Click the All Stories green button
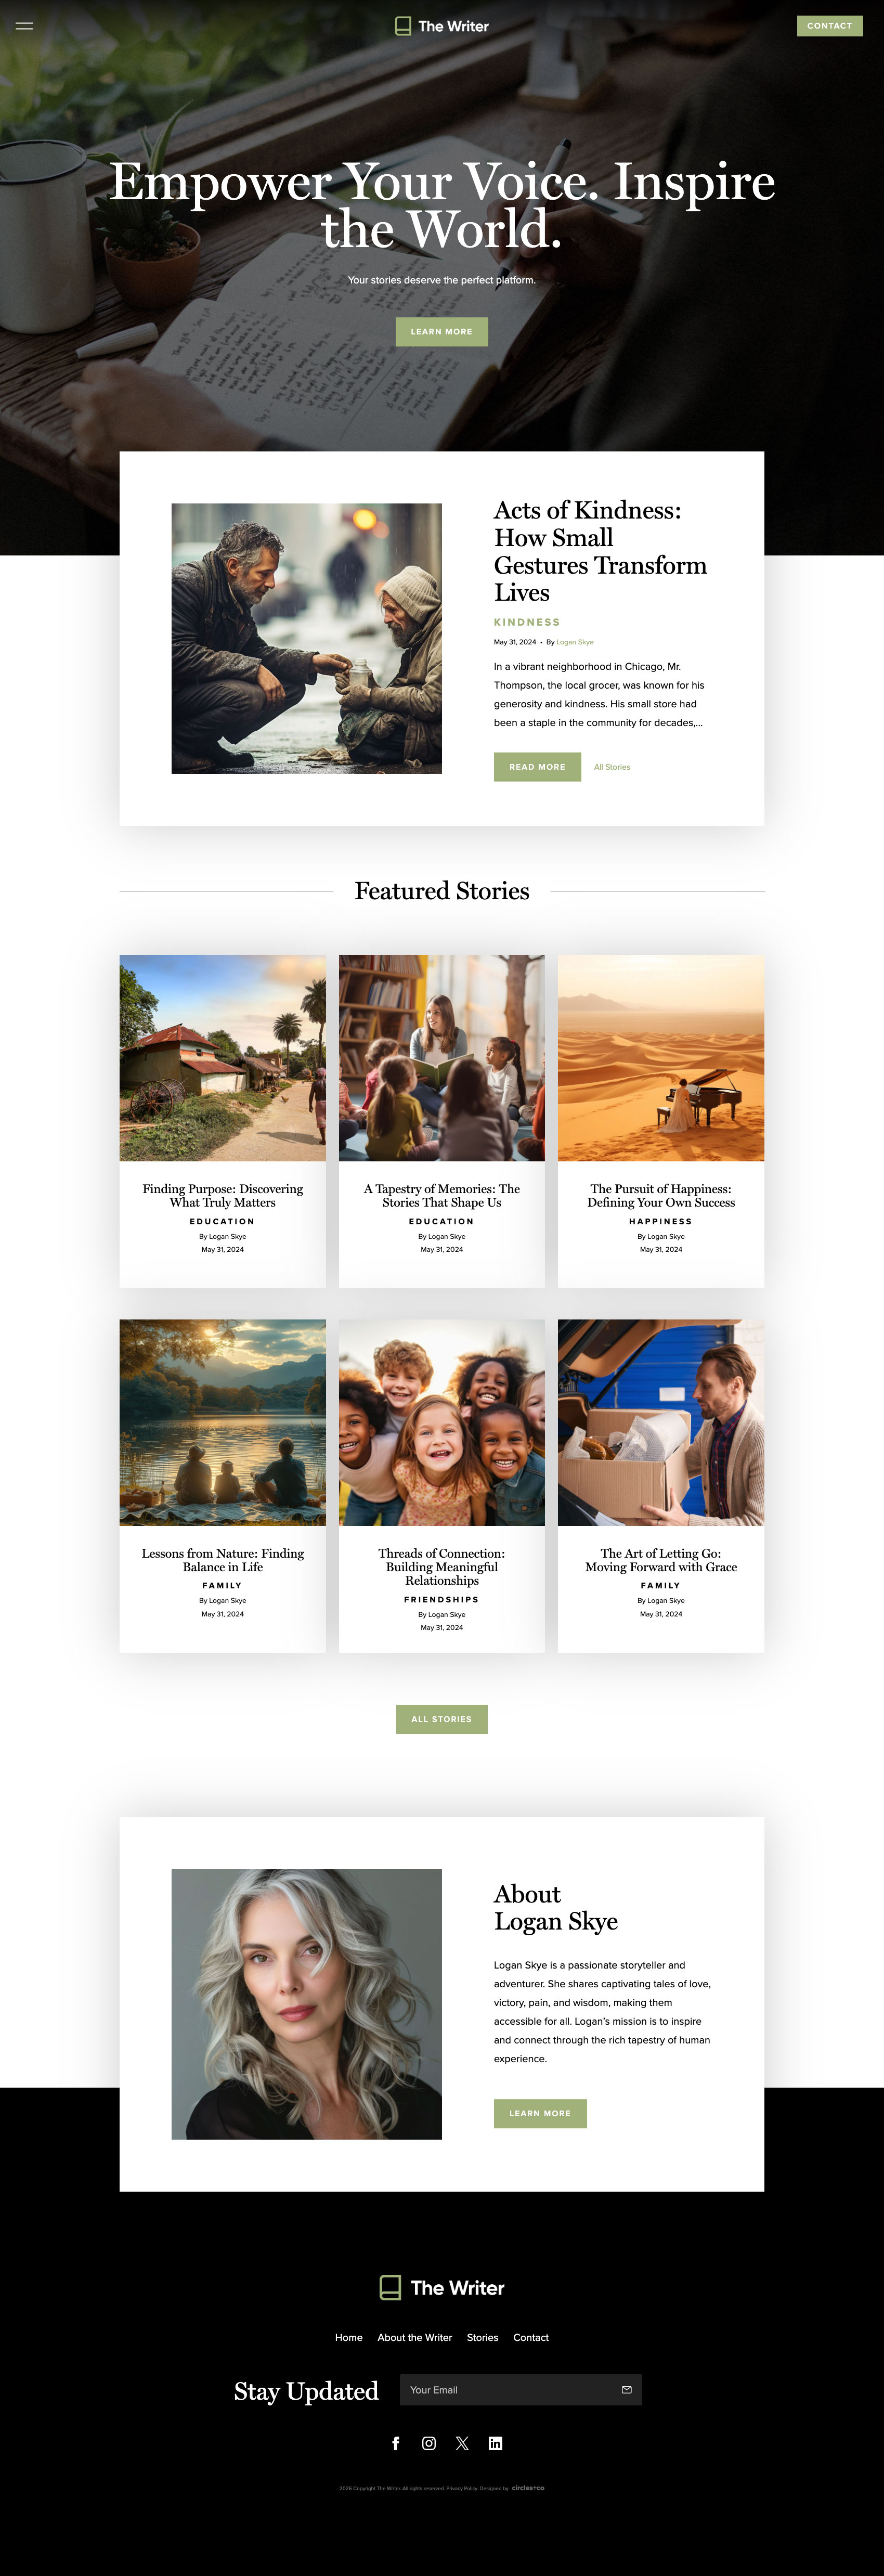Screen dimensions: 884x2576 click(442, 1719)
